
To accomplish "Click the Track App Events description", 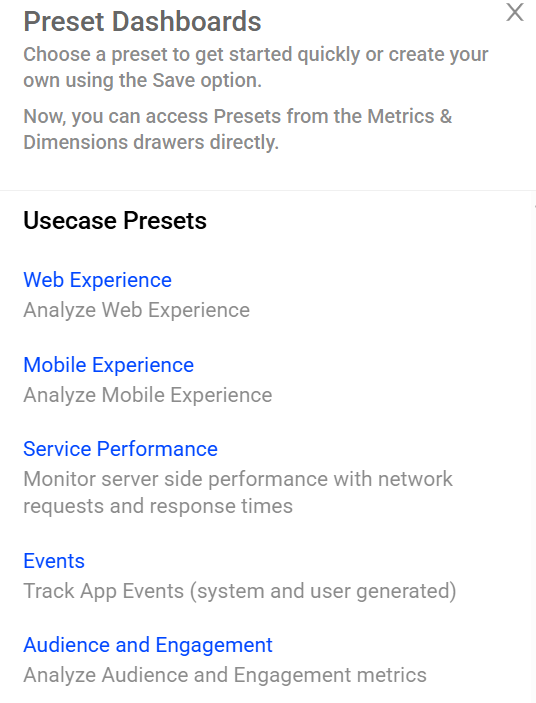I will pos(239,591).
